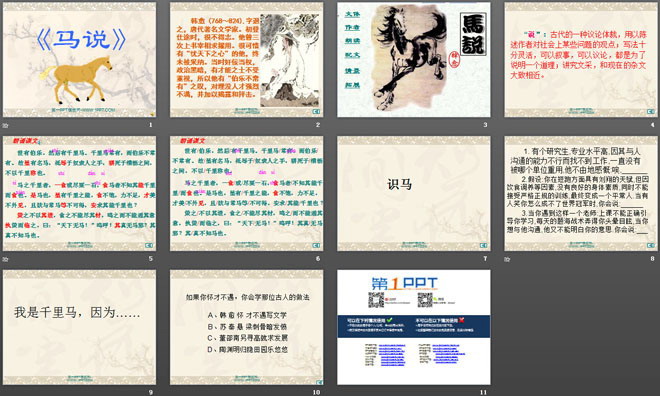Viewport: 660px width, 396px height.
Task: Click the 馬説 calligraphy title box
Action: point(473,34)
